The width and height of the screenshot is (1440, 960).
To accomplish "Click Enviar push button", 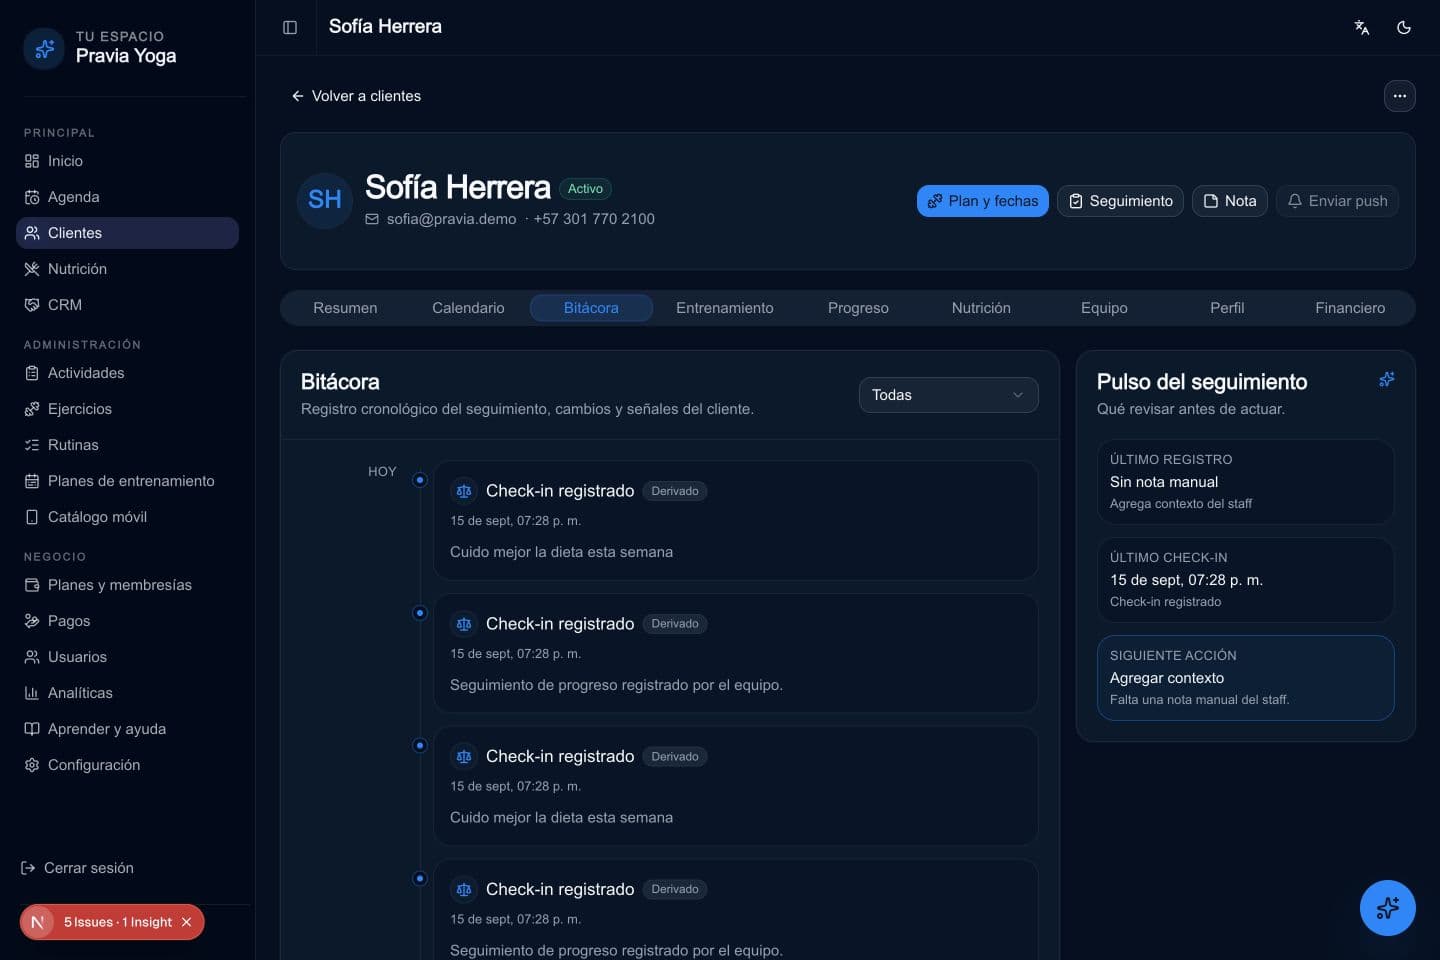I will point(1337,201).
